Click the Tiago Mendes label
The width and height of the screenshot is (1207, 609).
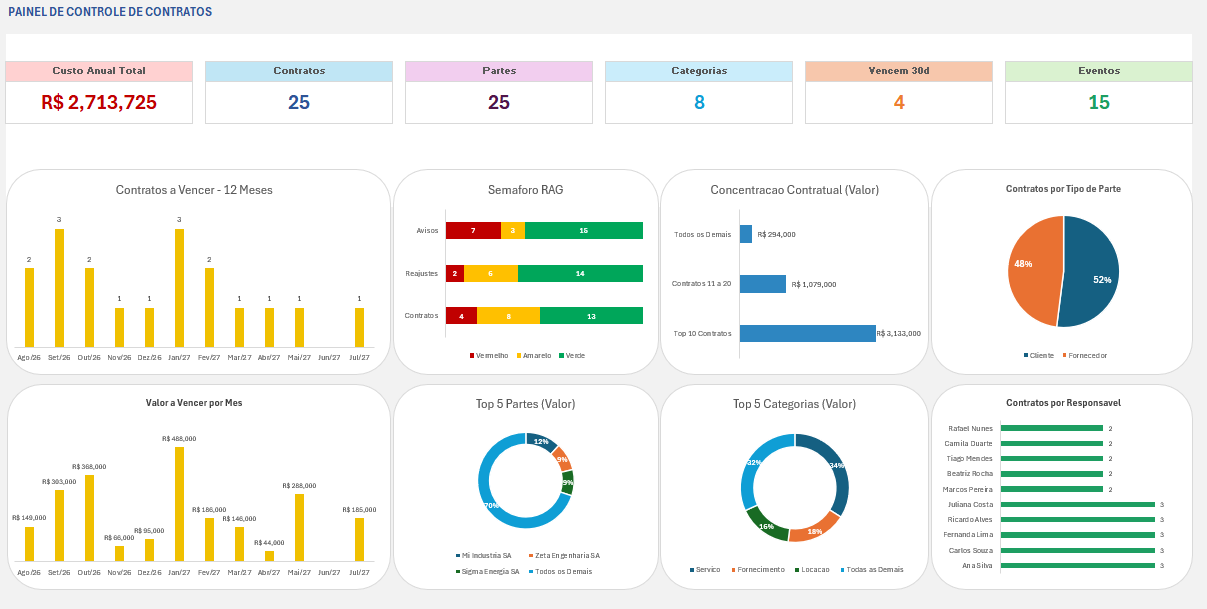970,459
